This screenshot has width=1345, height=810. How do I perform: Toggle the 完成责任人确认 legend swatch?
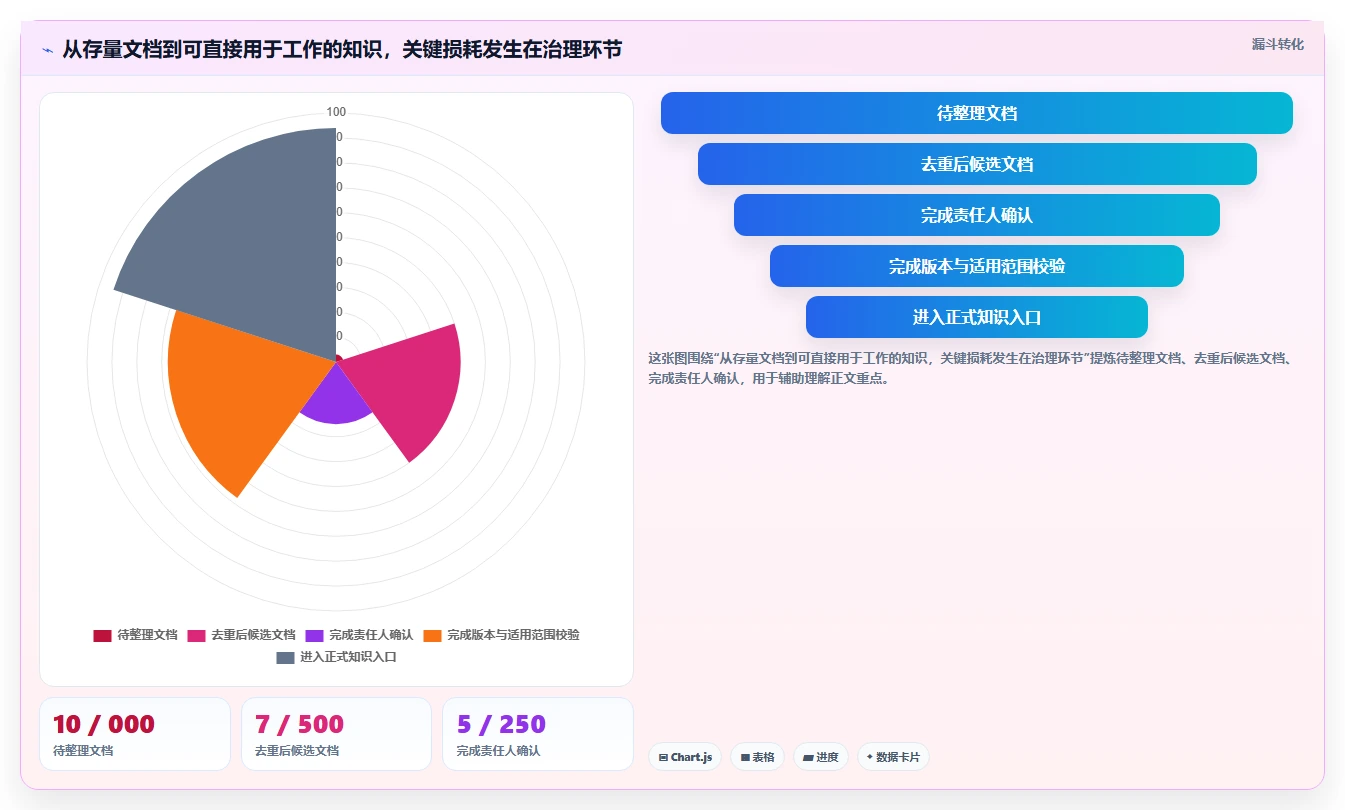point(314,635)
